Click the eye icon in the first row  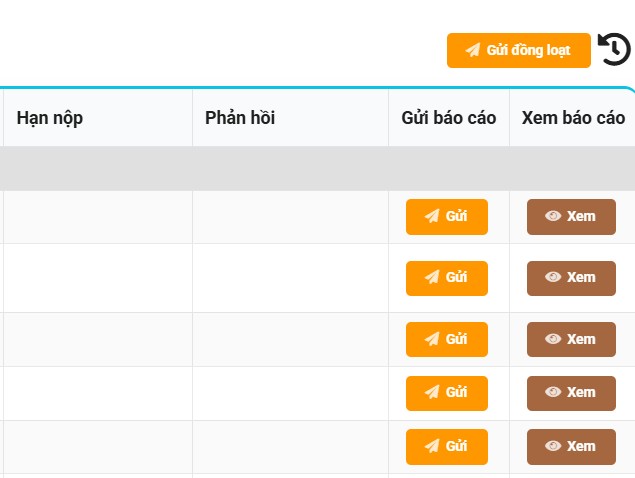(553, 216)
